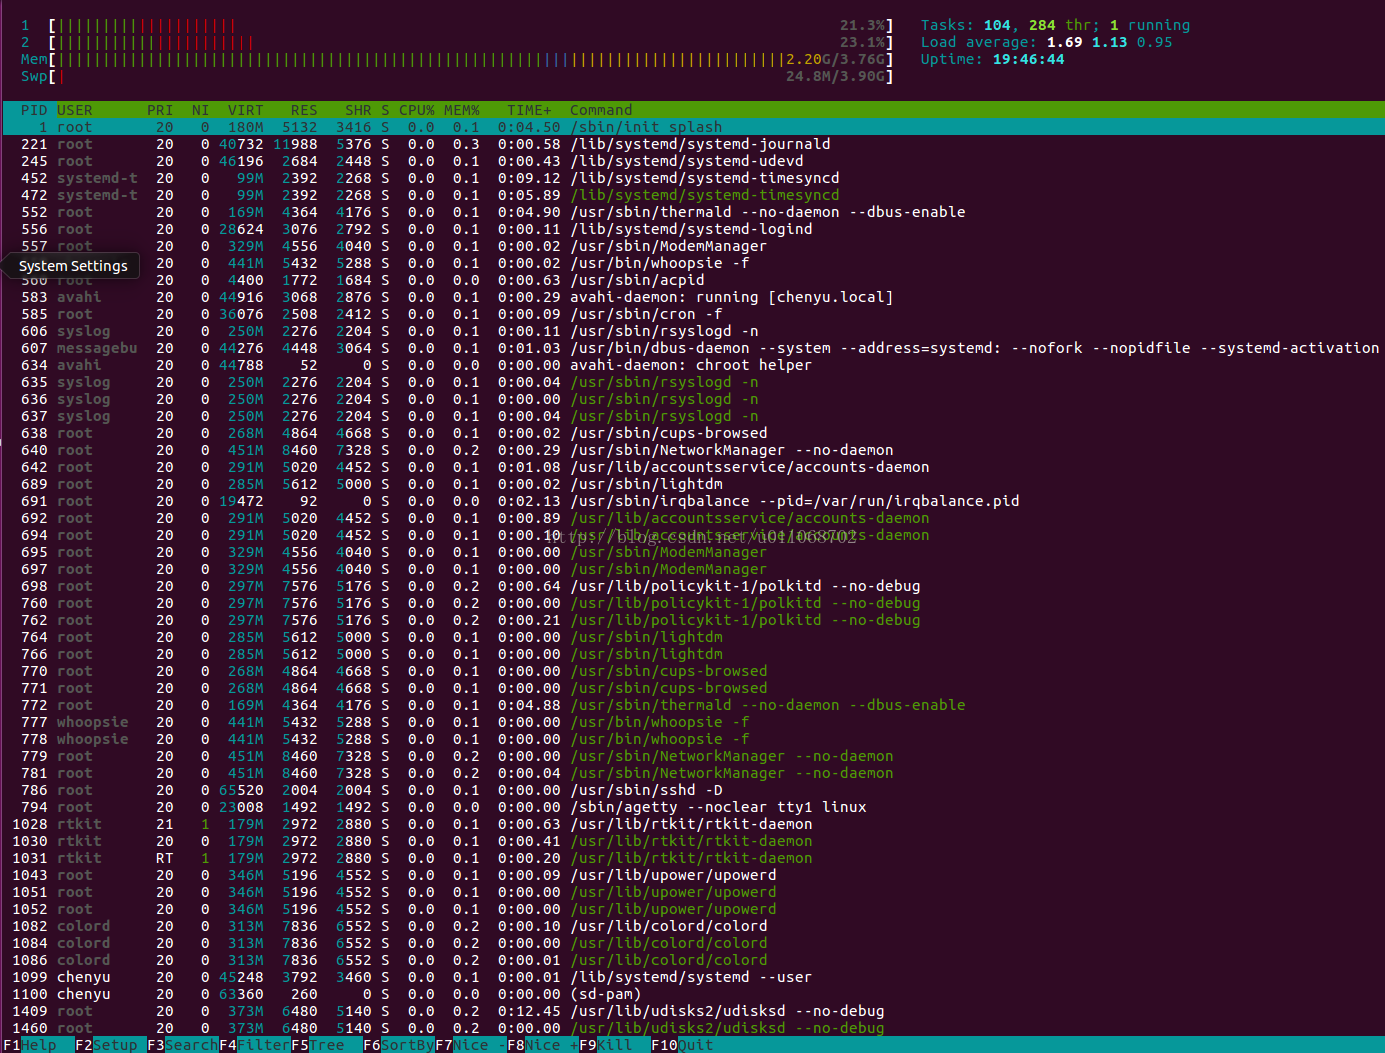Viewport: 1385px width, 1053px height.
Task: Select the /usr/sbin/sshd -D row
Action: (x=692, y=790)
